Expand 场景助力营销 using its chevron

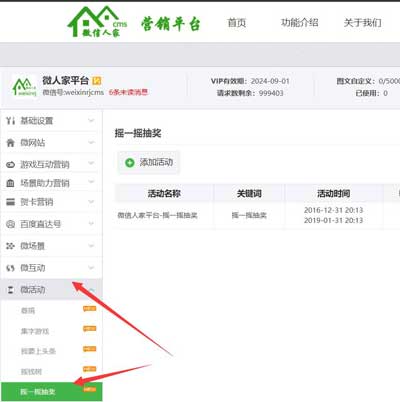click(91, 182)
